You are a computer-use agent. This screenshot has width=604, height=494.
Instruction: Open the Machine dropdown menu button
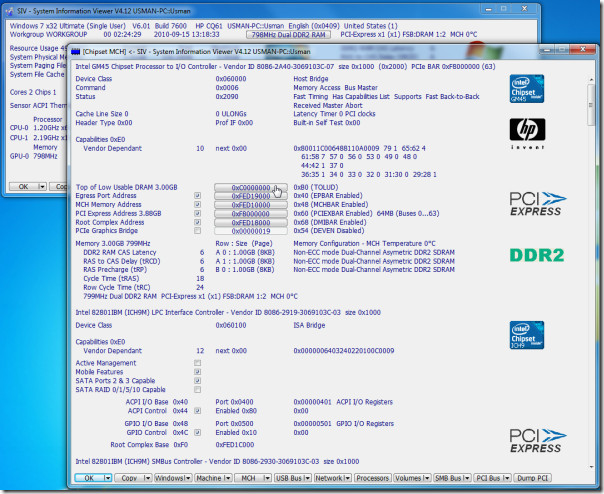(213, 478)
